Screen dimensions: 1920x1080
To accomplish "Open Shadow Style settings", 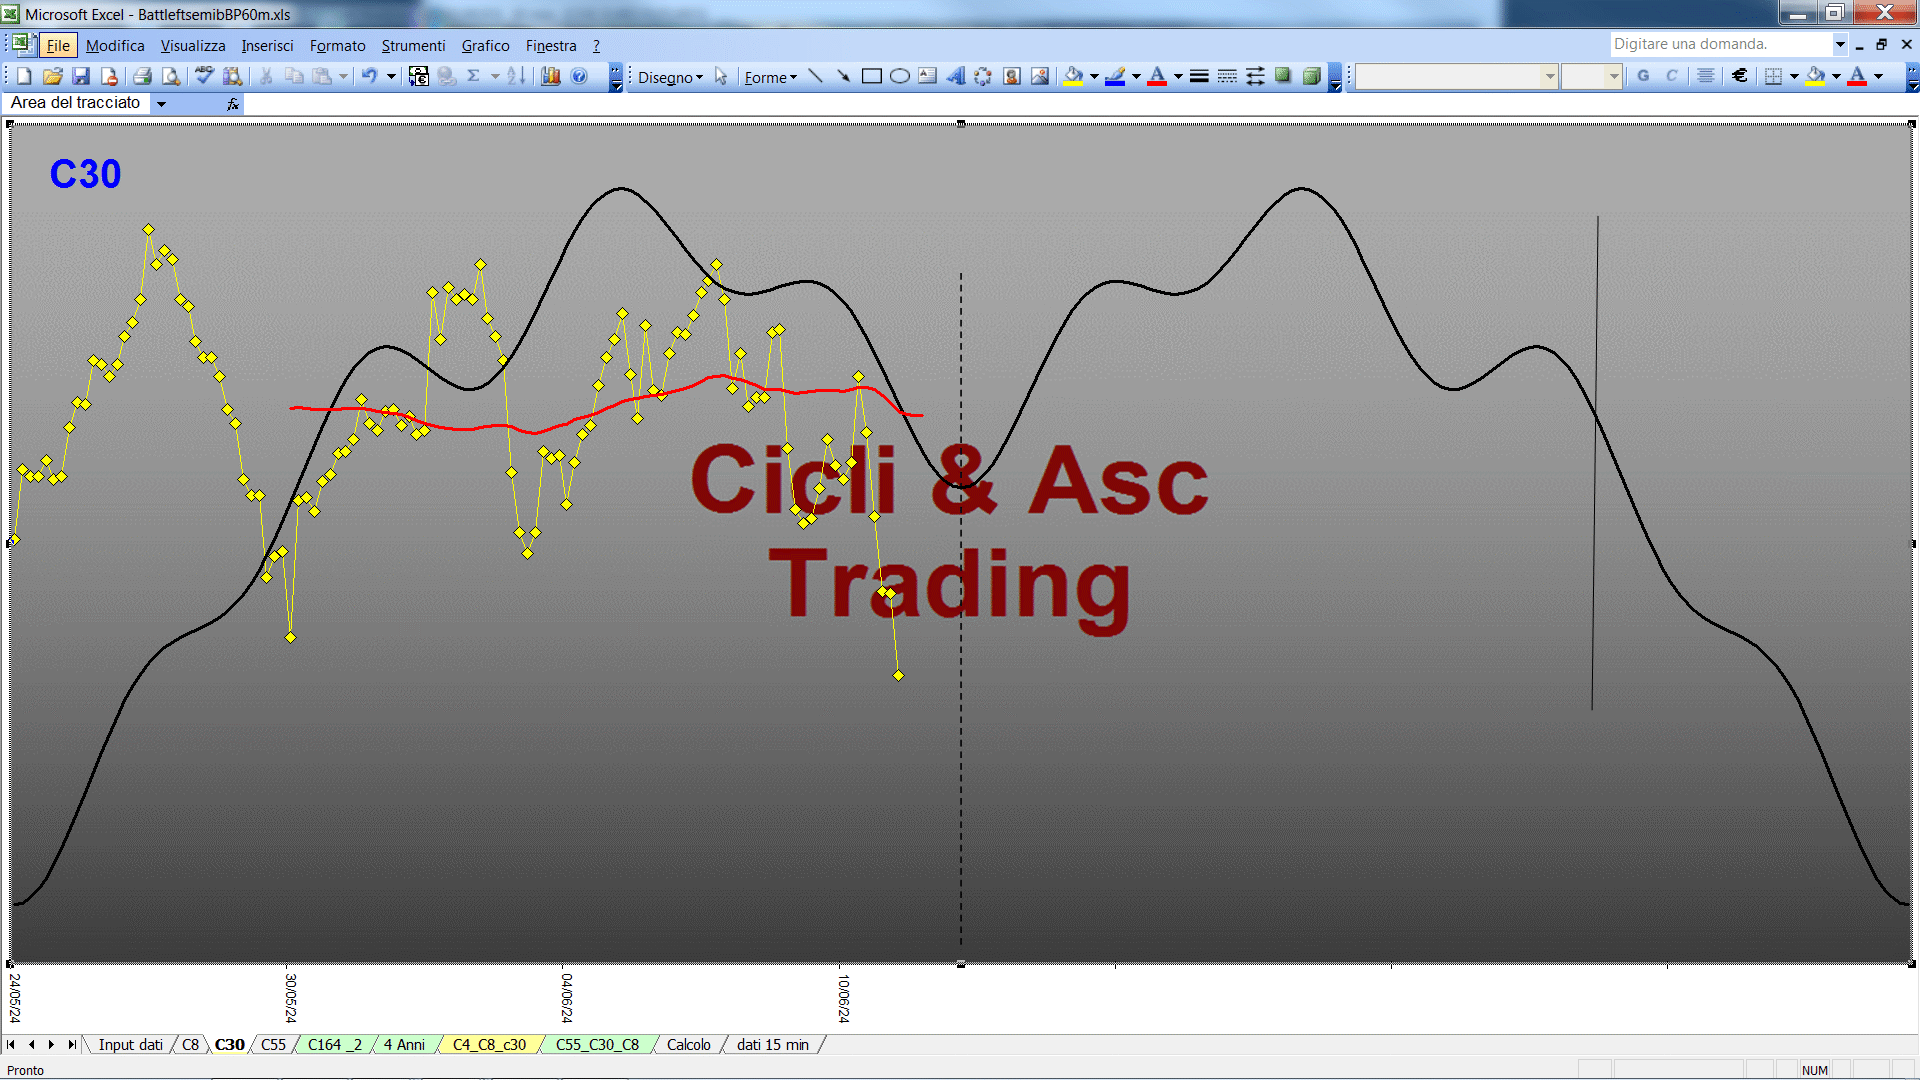I will pyautogui.click(x=1283, y=76).
